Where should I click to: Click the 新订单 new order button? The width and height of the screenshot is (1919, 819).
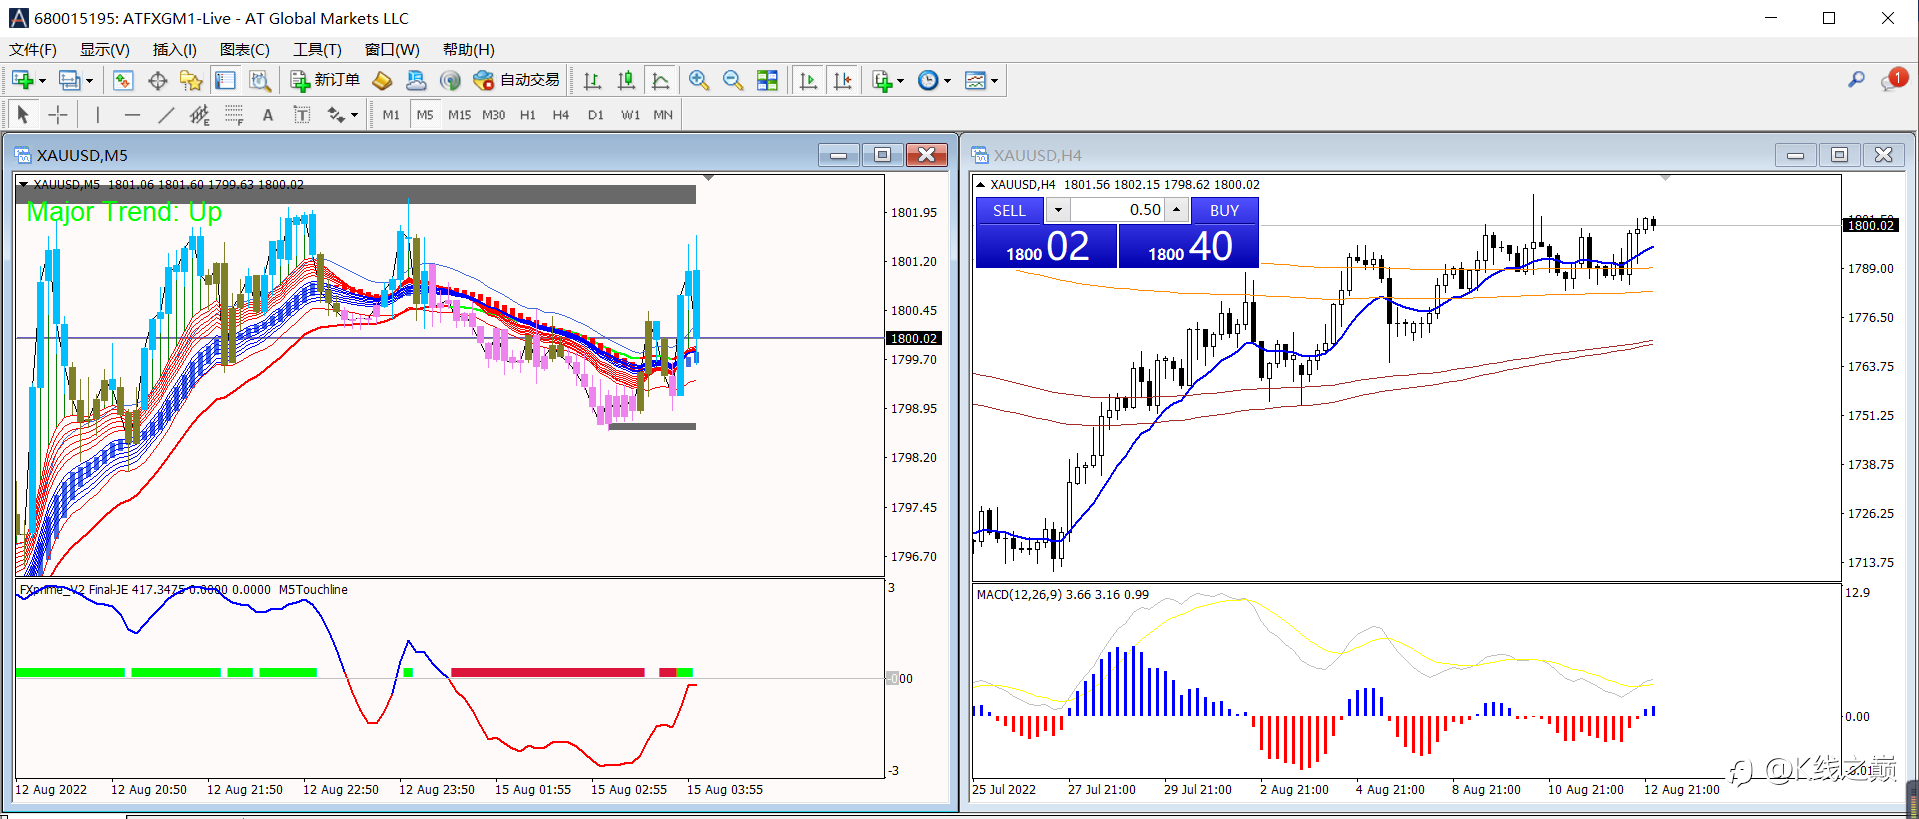(325, 81)
